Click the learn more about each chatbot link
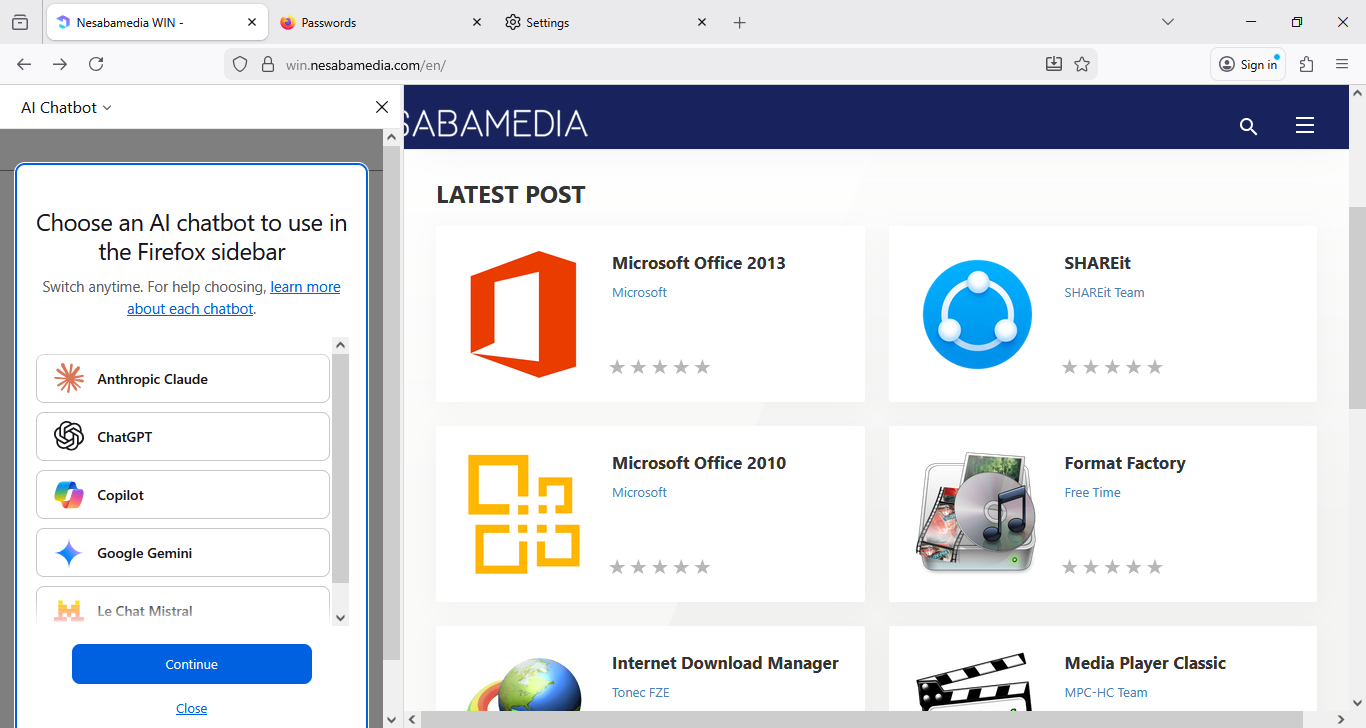The width and height of the screenshot is (1366, 728). click(x=305, y=288)
